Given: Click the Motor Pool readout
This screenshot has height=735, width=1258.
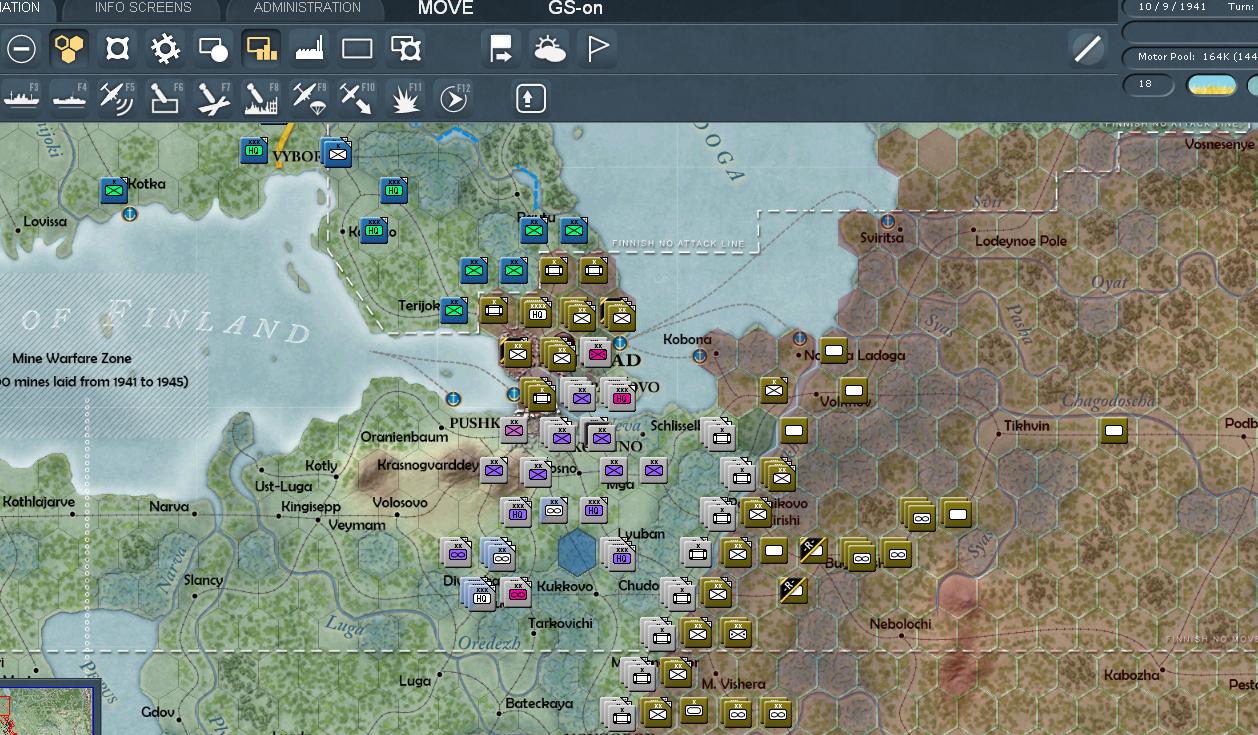Looking at the screenshot, I should [x=1197, y=57].
